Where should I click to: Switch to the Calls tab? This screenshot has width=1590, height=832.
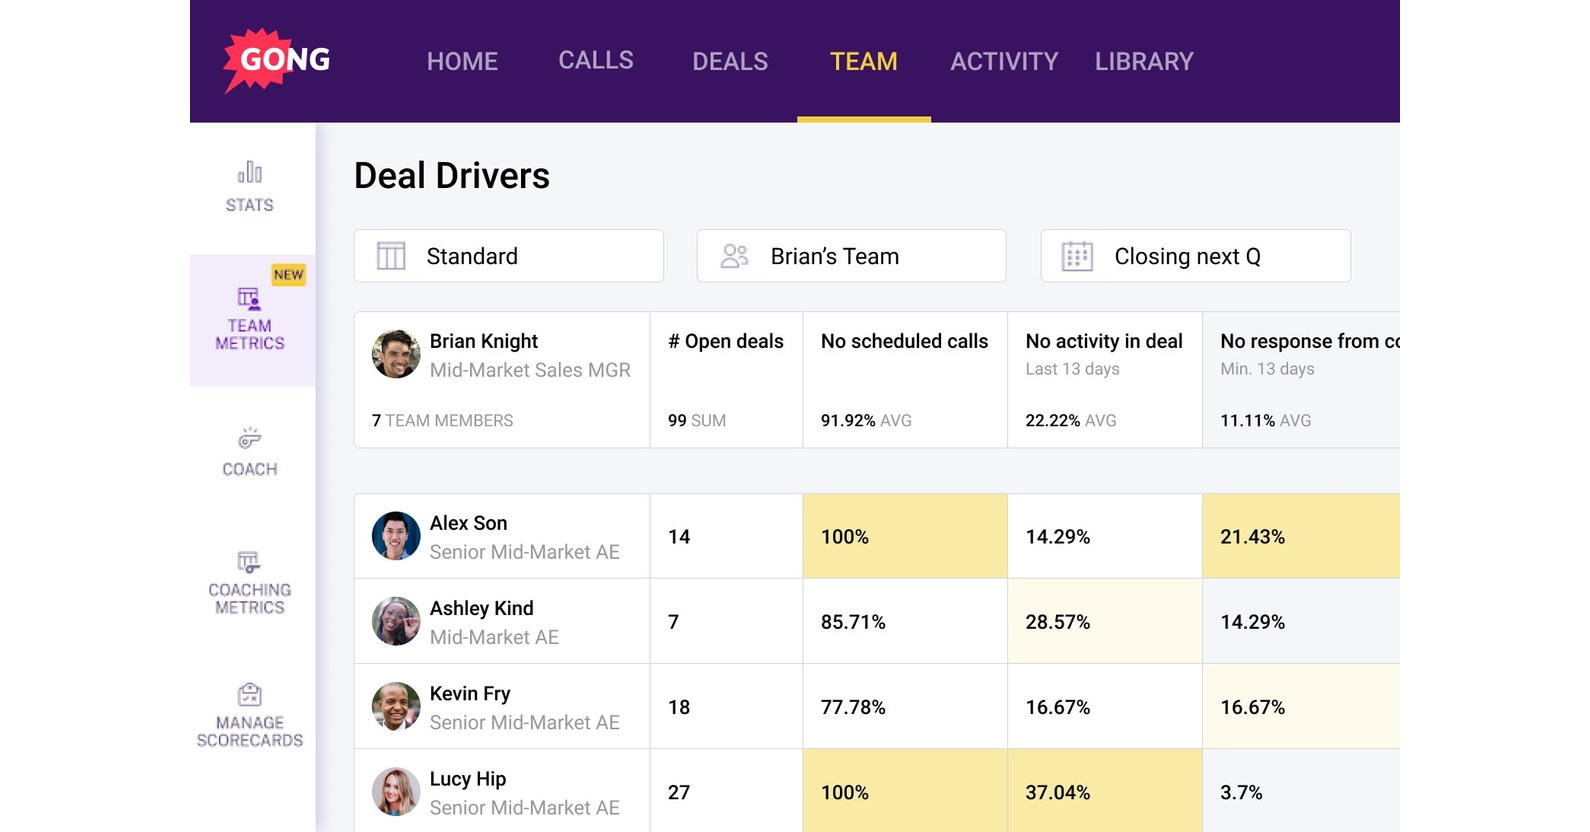point(596,60)
